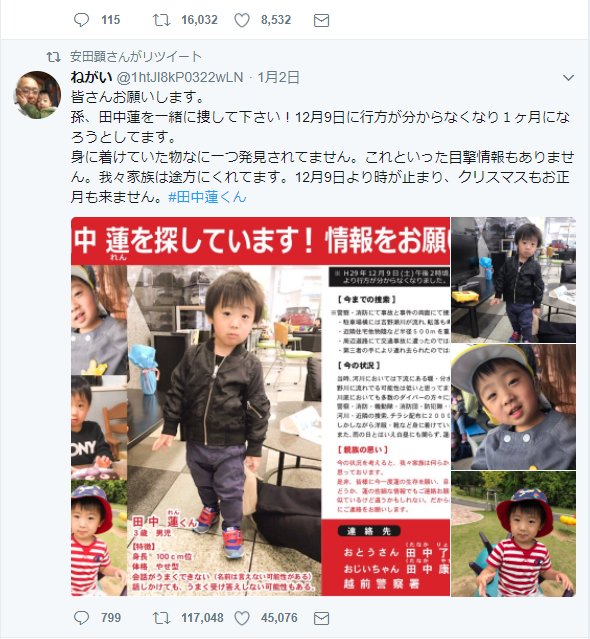Retweet the top tweet with 16,032 retweets
Screen dimensions: 590x639
[161, 20]
